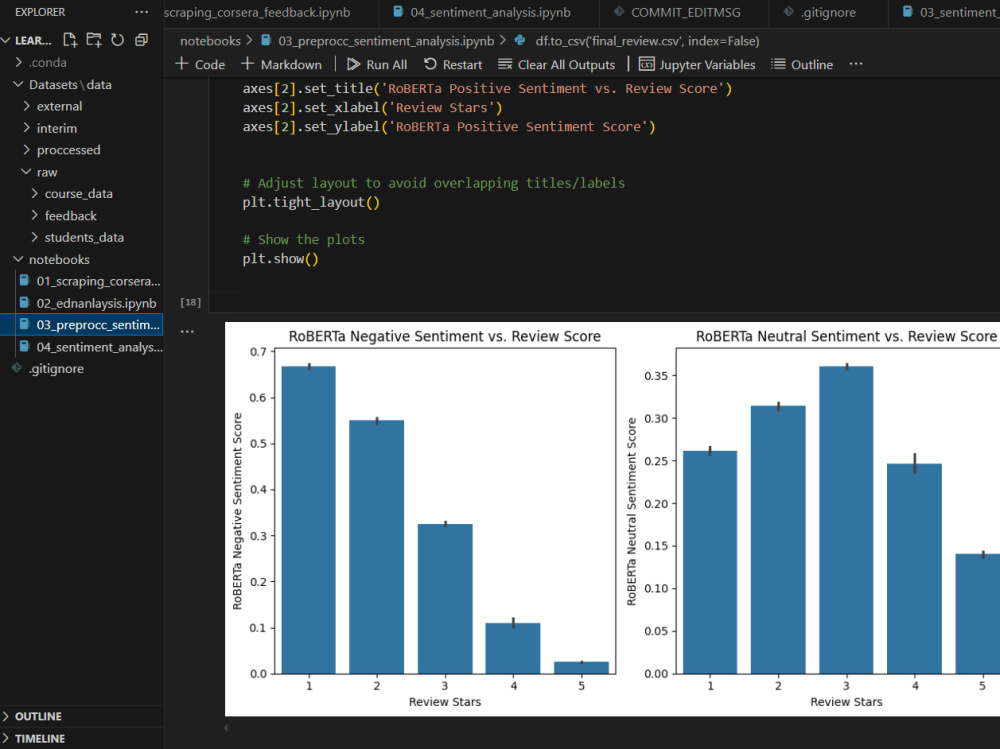
Task: Click the plt.show() code line
Action: pyautogui.click(x=280, y=258)
